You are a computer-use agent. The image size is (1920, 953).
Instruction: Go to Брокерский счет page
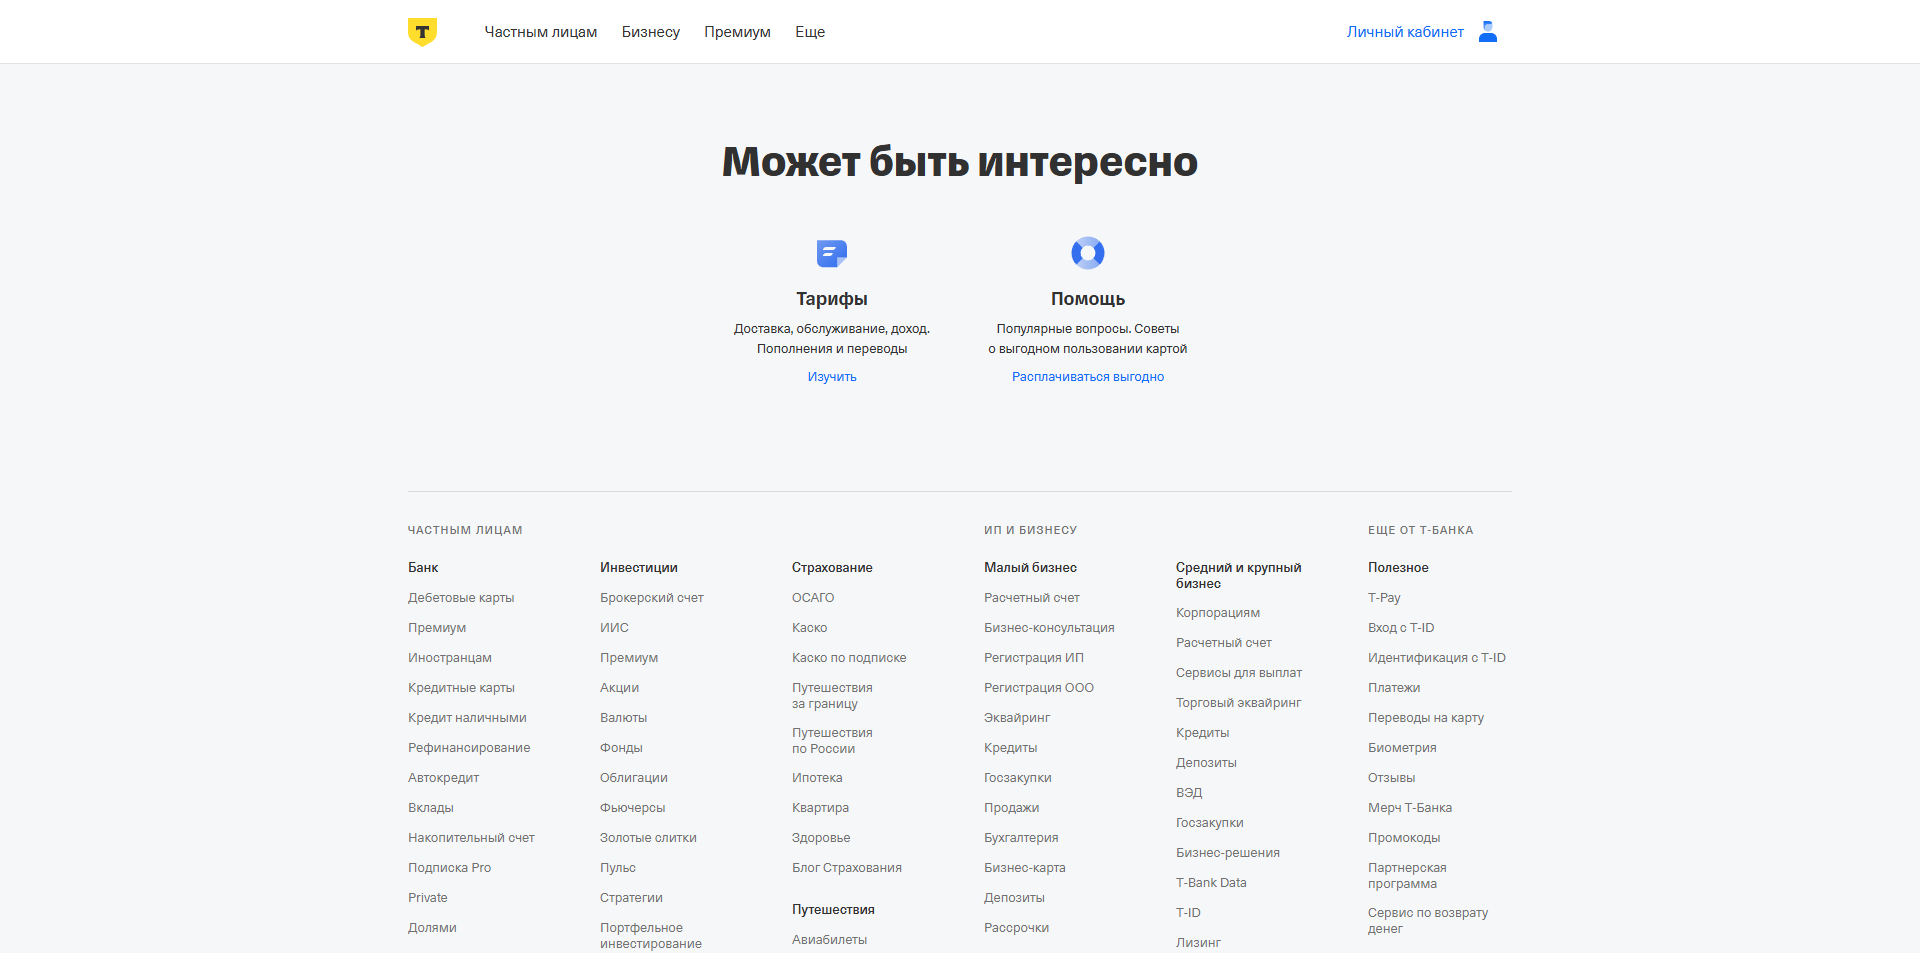pos(651,598)
